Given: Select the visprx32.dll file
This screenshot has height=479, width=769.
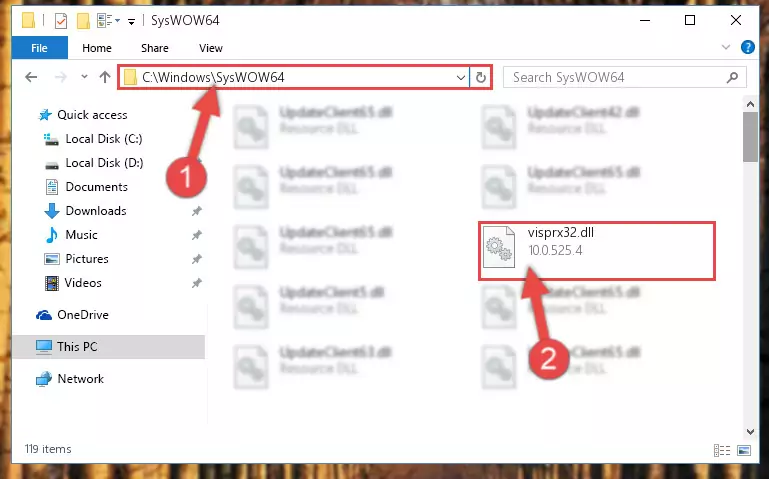Looking at the screenshot, I should tap(597, 251).
